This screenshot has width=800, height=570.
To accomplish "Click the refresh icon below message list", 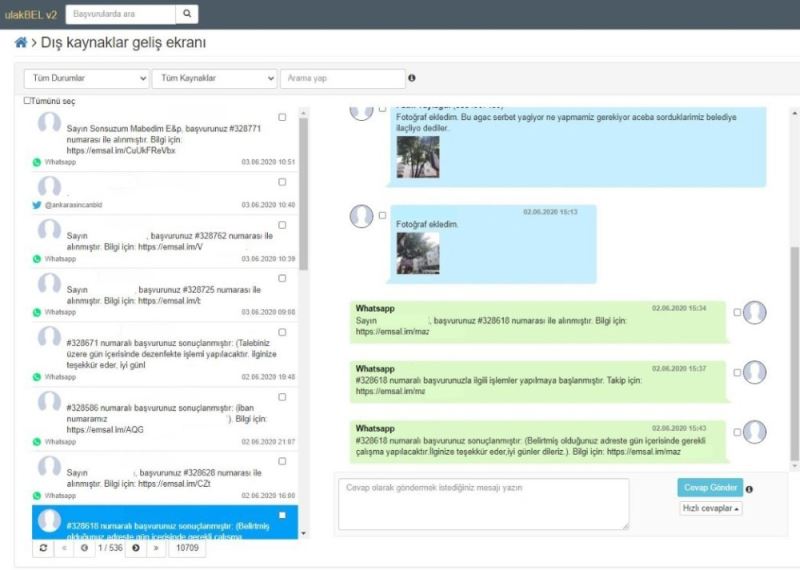I will click(43, 548).
